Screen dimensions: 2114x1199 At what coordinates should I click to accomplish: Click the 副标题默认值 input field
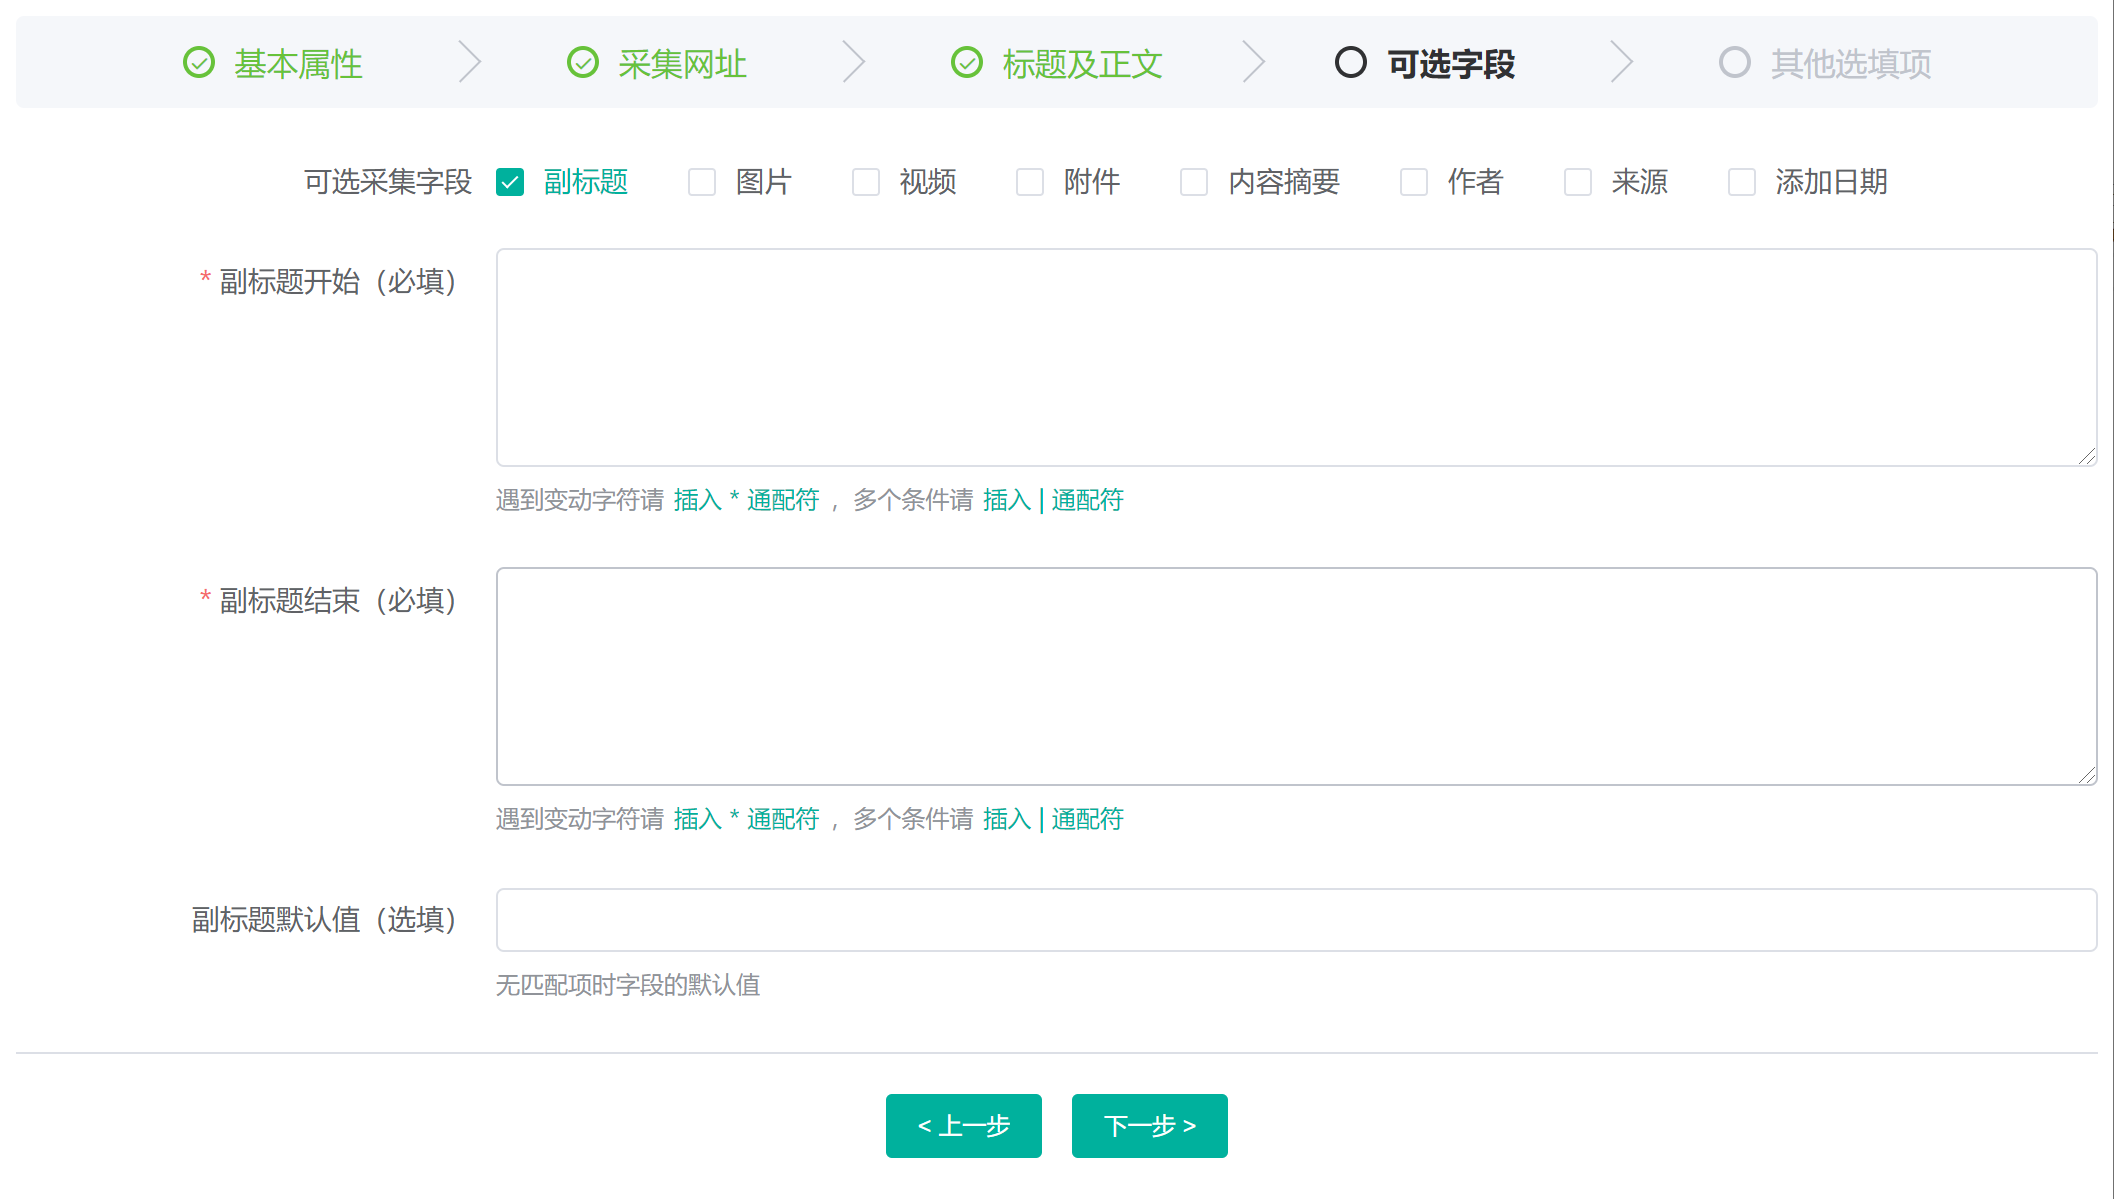tap(1296, 920)
